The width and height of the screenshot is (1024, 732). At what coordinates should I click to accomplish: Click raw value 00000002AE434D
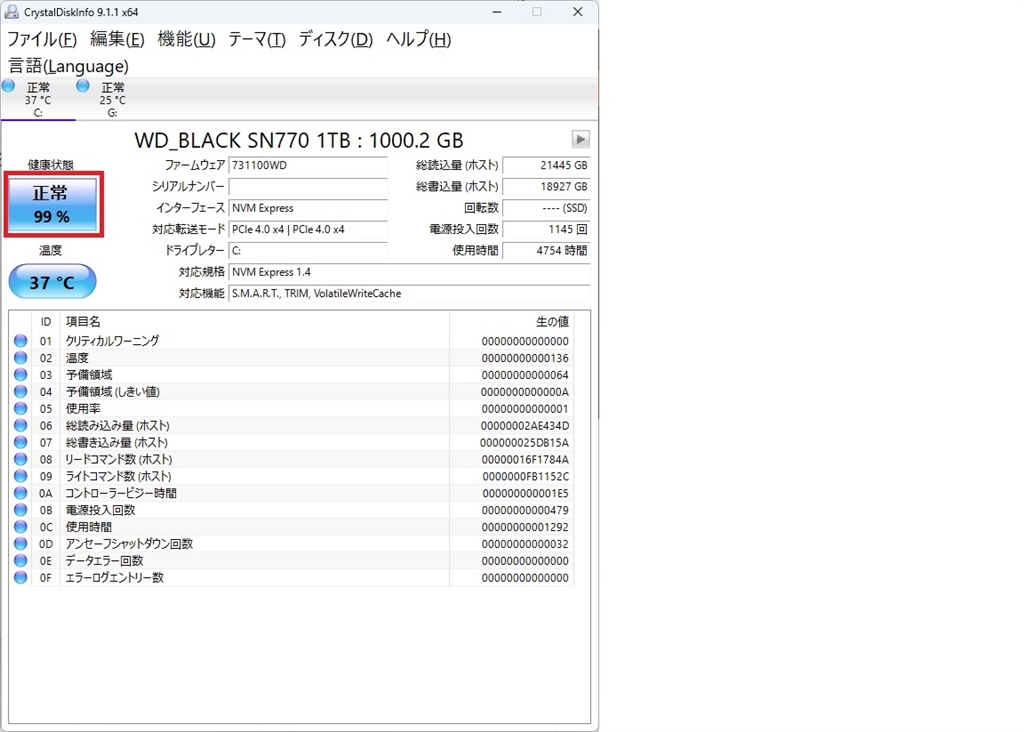(525, 426)
